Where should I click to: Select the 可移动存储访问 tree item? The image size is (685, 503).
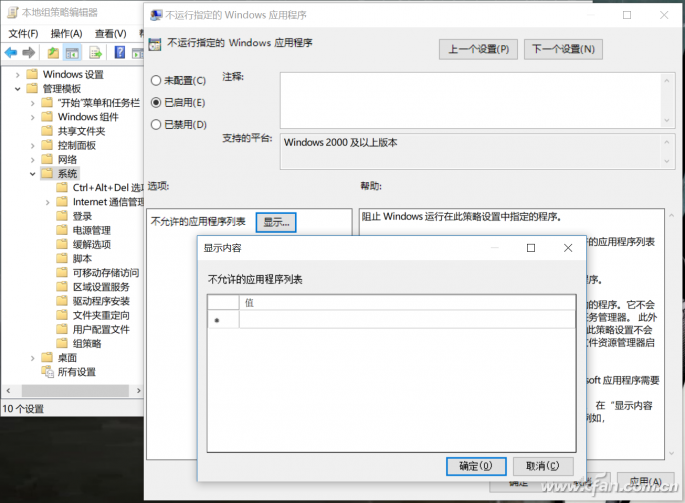pos(106,273)
